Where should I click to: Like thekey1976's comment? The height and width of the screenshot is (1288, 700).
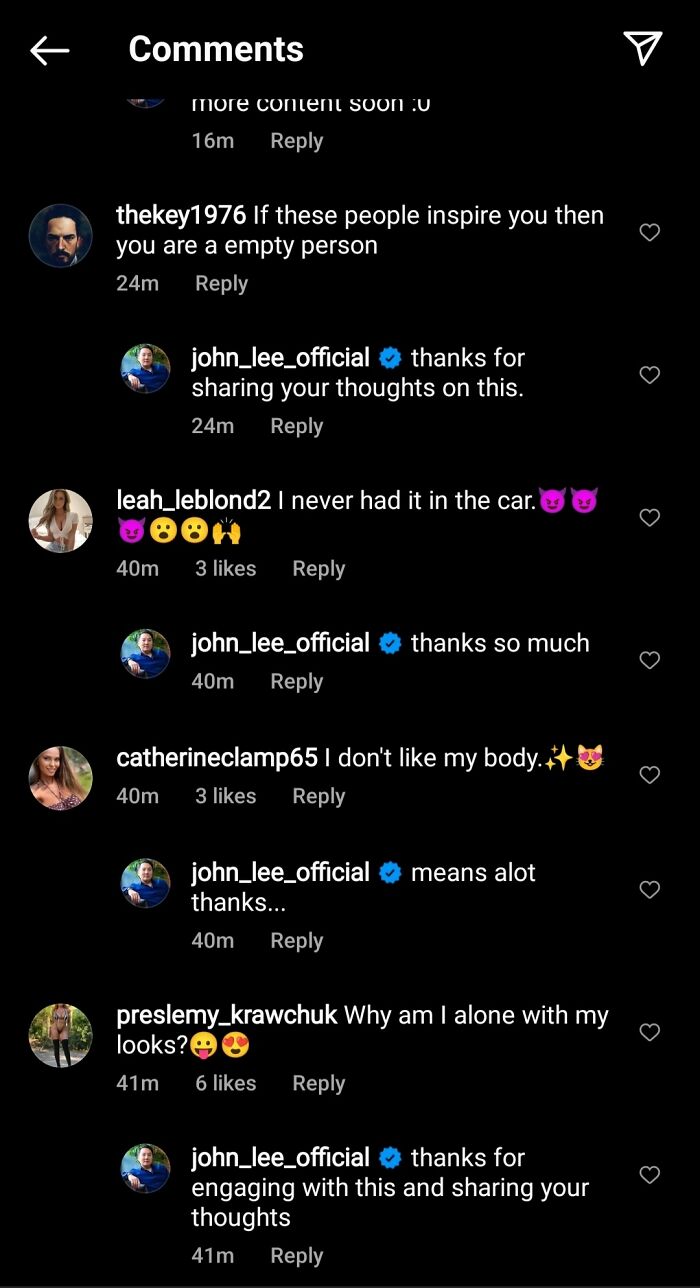(x=650, y=233)
